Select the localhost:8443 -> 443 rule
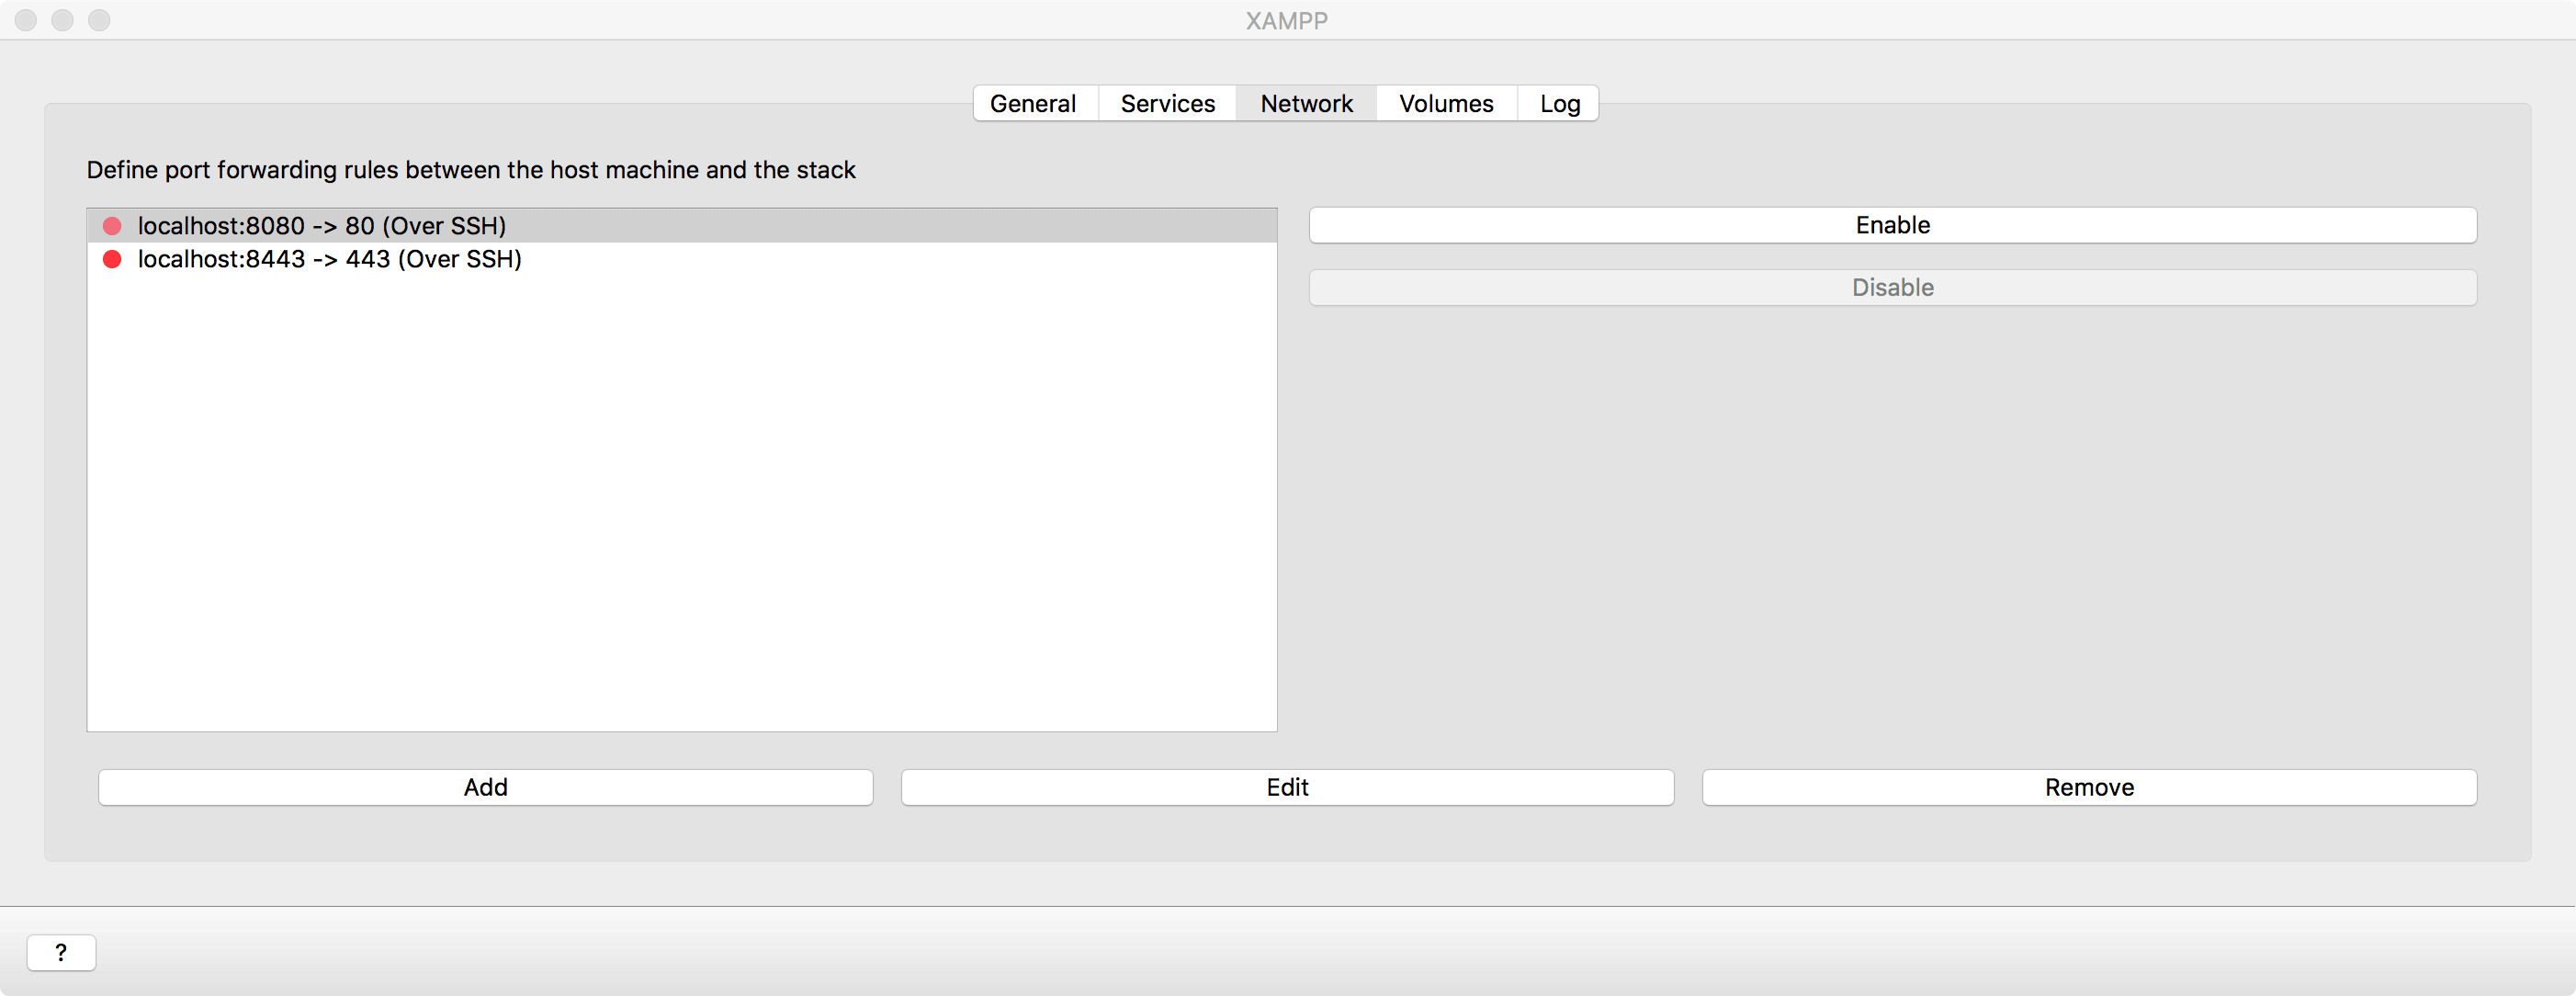The height and width of the screenshot is (996, 2576). 682,259
